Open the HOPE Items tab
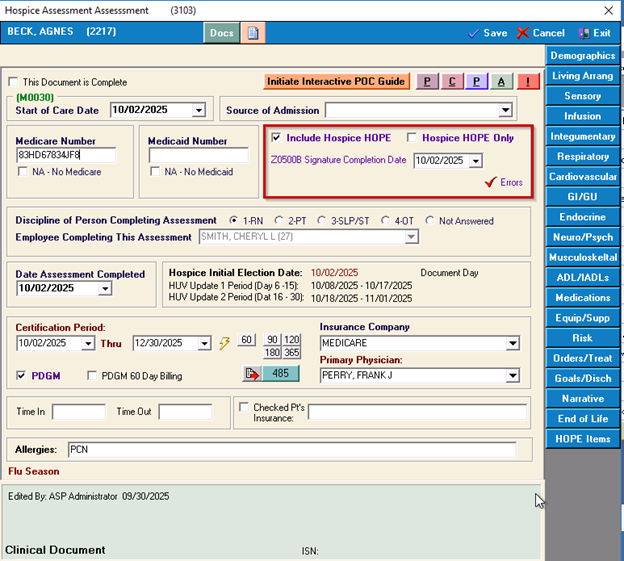 583,439
